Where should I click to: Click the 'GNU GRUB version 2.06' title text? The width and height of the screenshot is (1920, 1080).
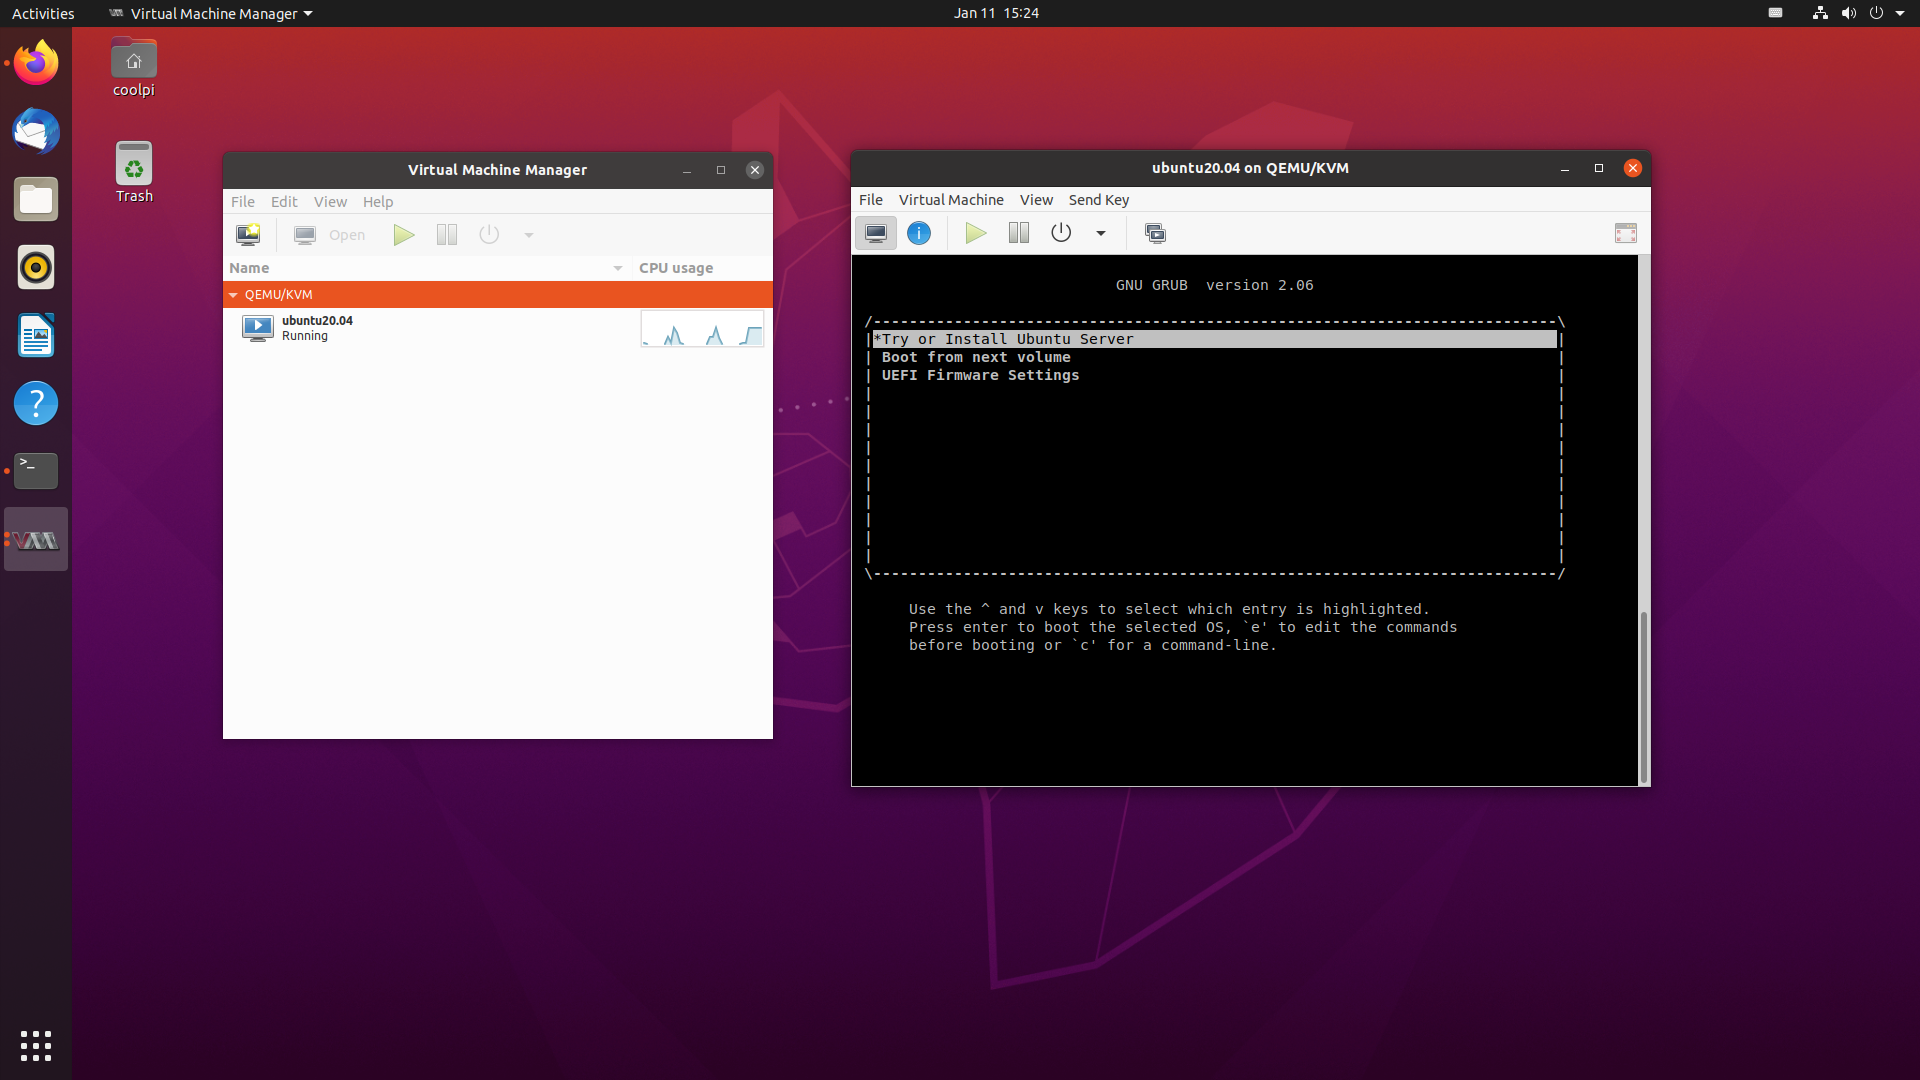1214,285
